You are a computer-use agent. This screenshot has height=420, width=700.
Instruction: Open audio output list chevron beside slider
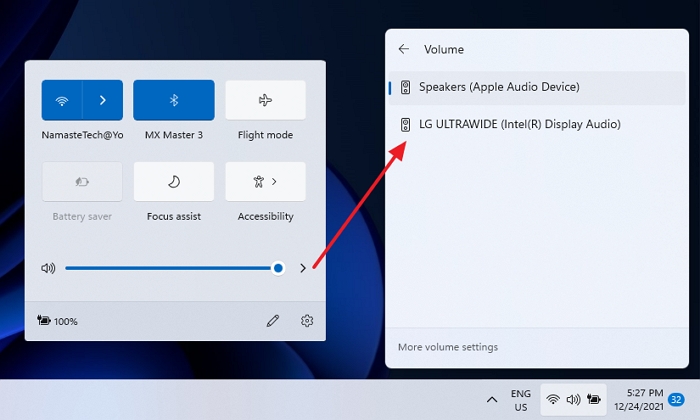coord(303,268)
